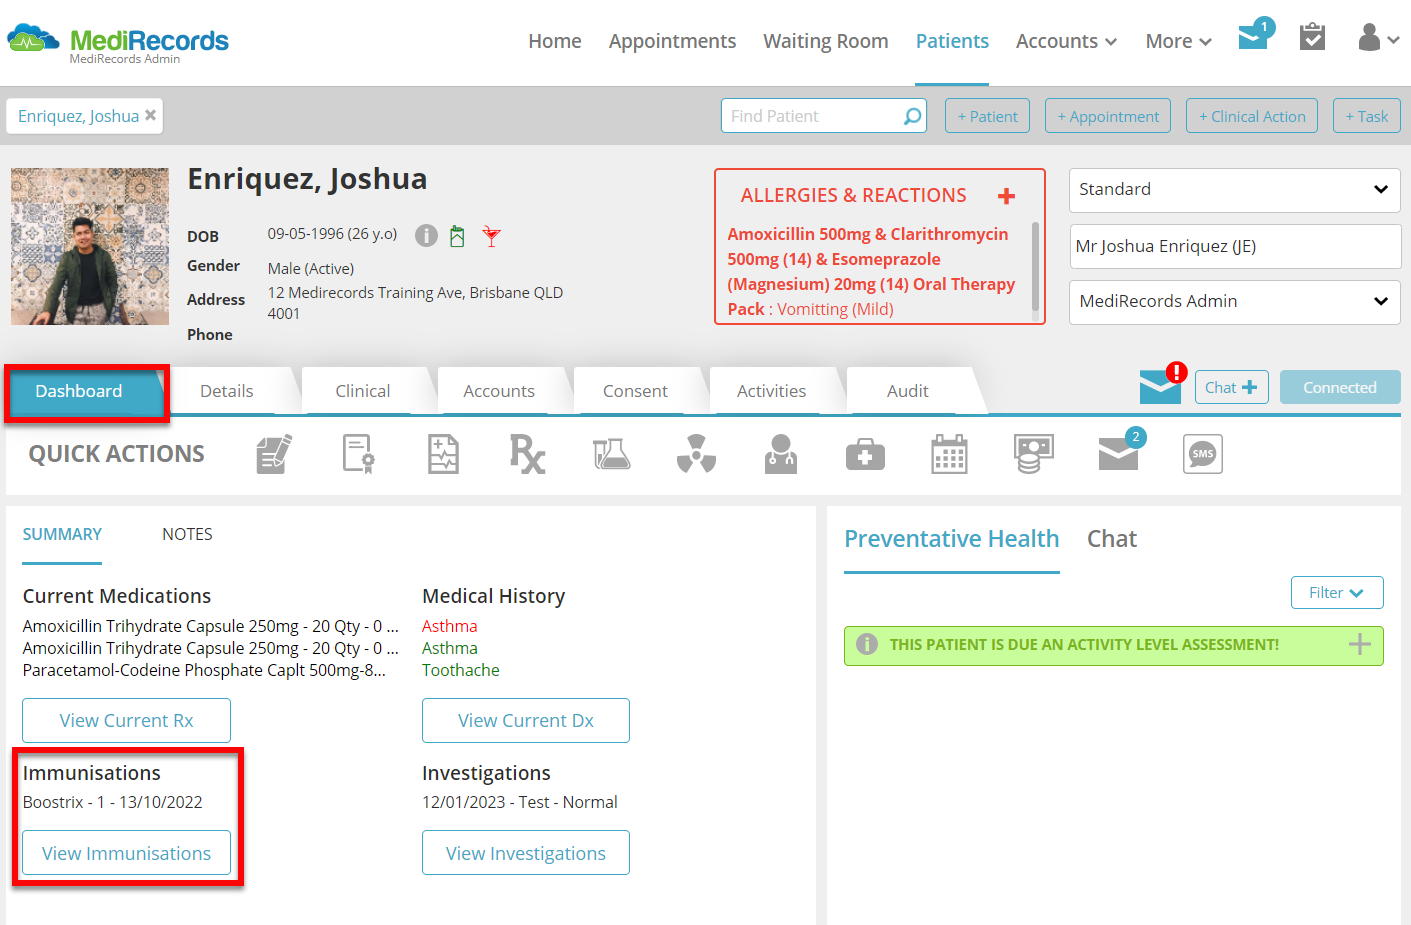Open the write note quick action icon

tap(274, 454)
